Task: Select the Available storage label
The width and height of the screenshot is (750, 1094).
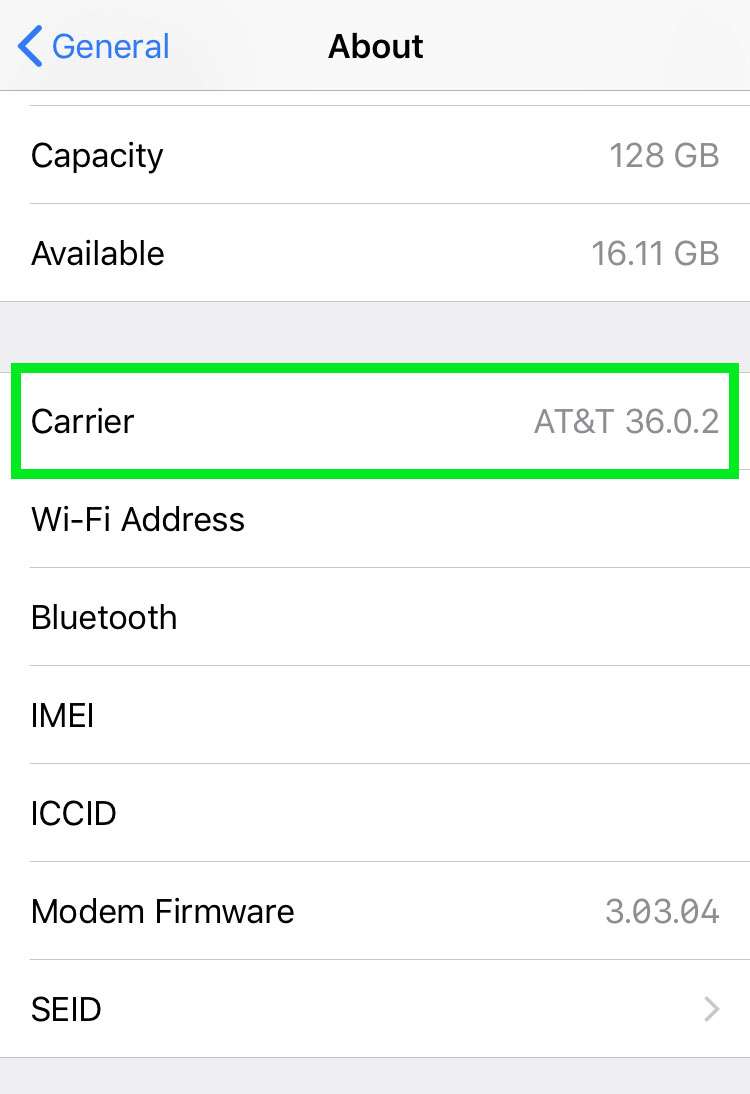Action: pos(98,253)
